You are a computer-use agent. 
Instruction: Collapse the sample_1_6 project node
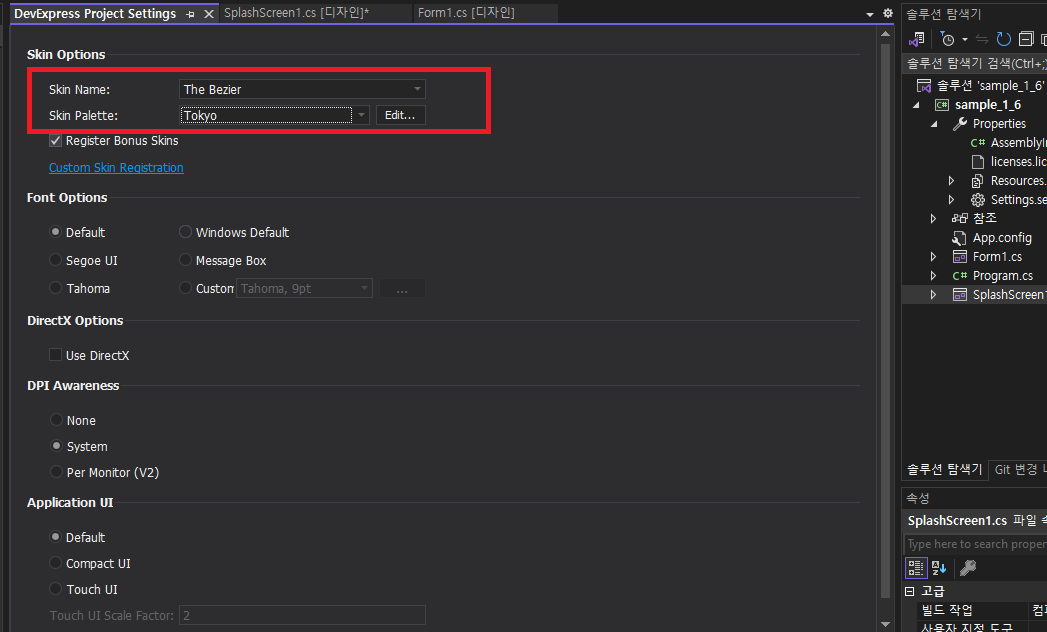coord(916,105)
